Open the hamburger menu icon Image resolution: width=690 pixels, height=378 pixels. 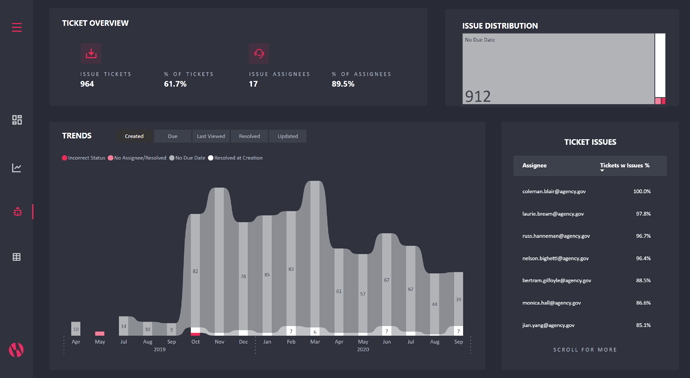pyautogui.click(x=17, y=28)
